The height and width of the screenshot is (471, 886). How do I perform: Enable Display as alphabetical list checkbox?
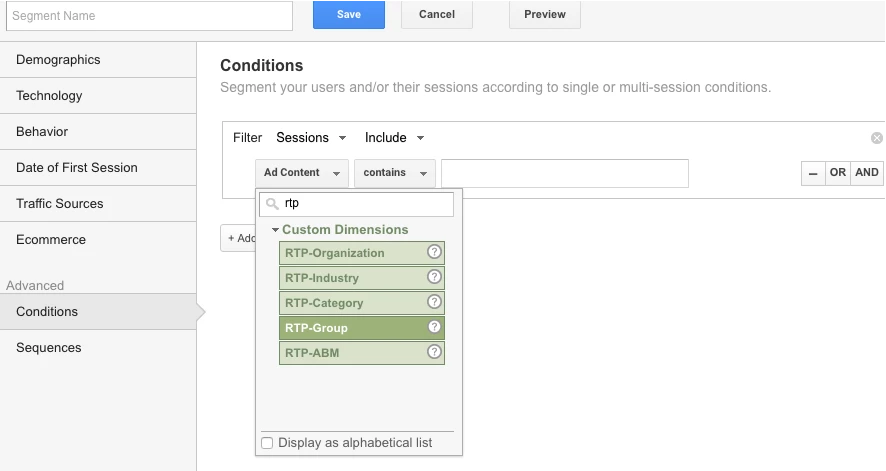pyautogui.click(x=267, y=443)
